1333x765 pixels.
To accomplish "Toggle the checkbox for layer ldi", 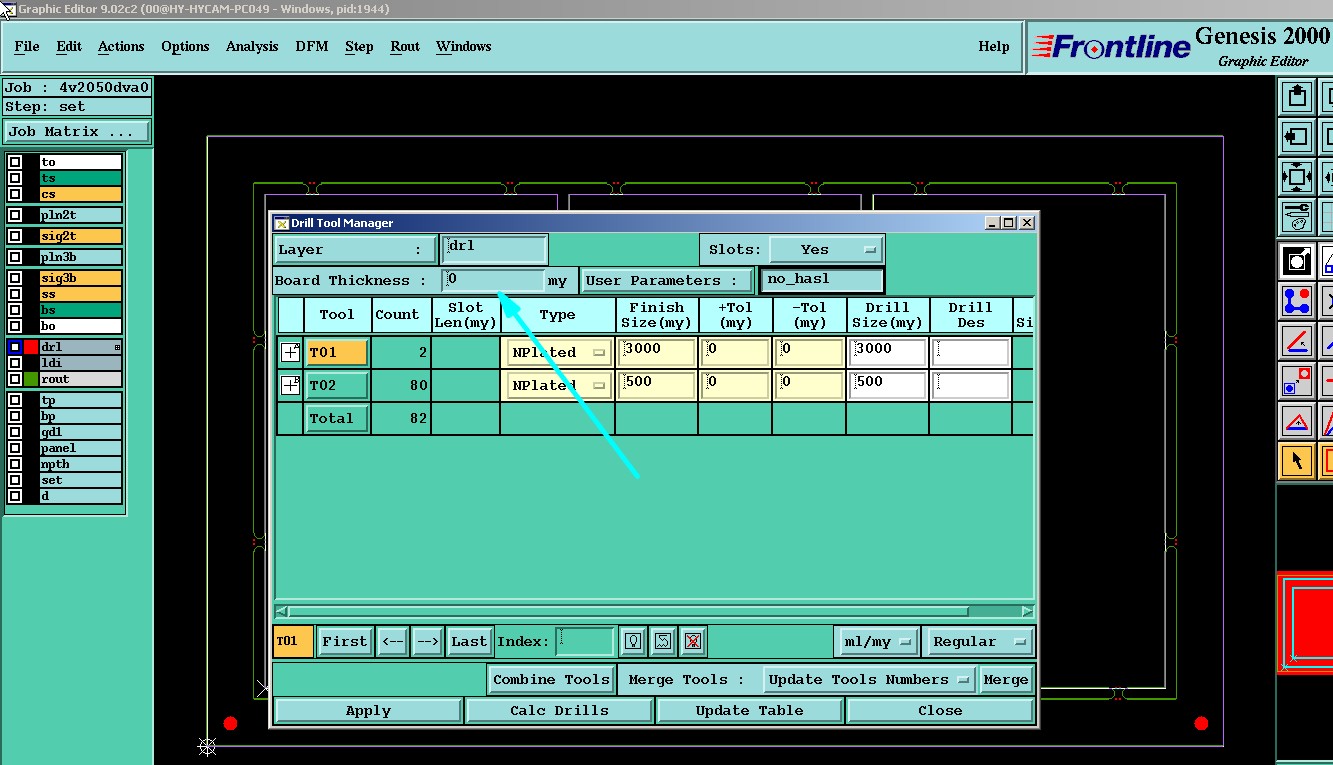I will (x=15, y=363).
